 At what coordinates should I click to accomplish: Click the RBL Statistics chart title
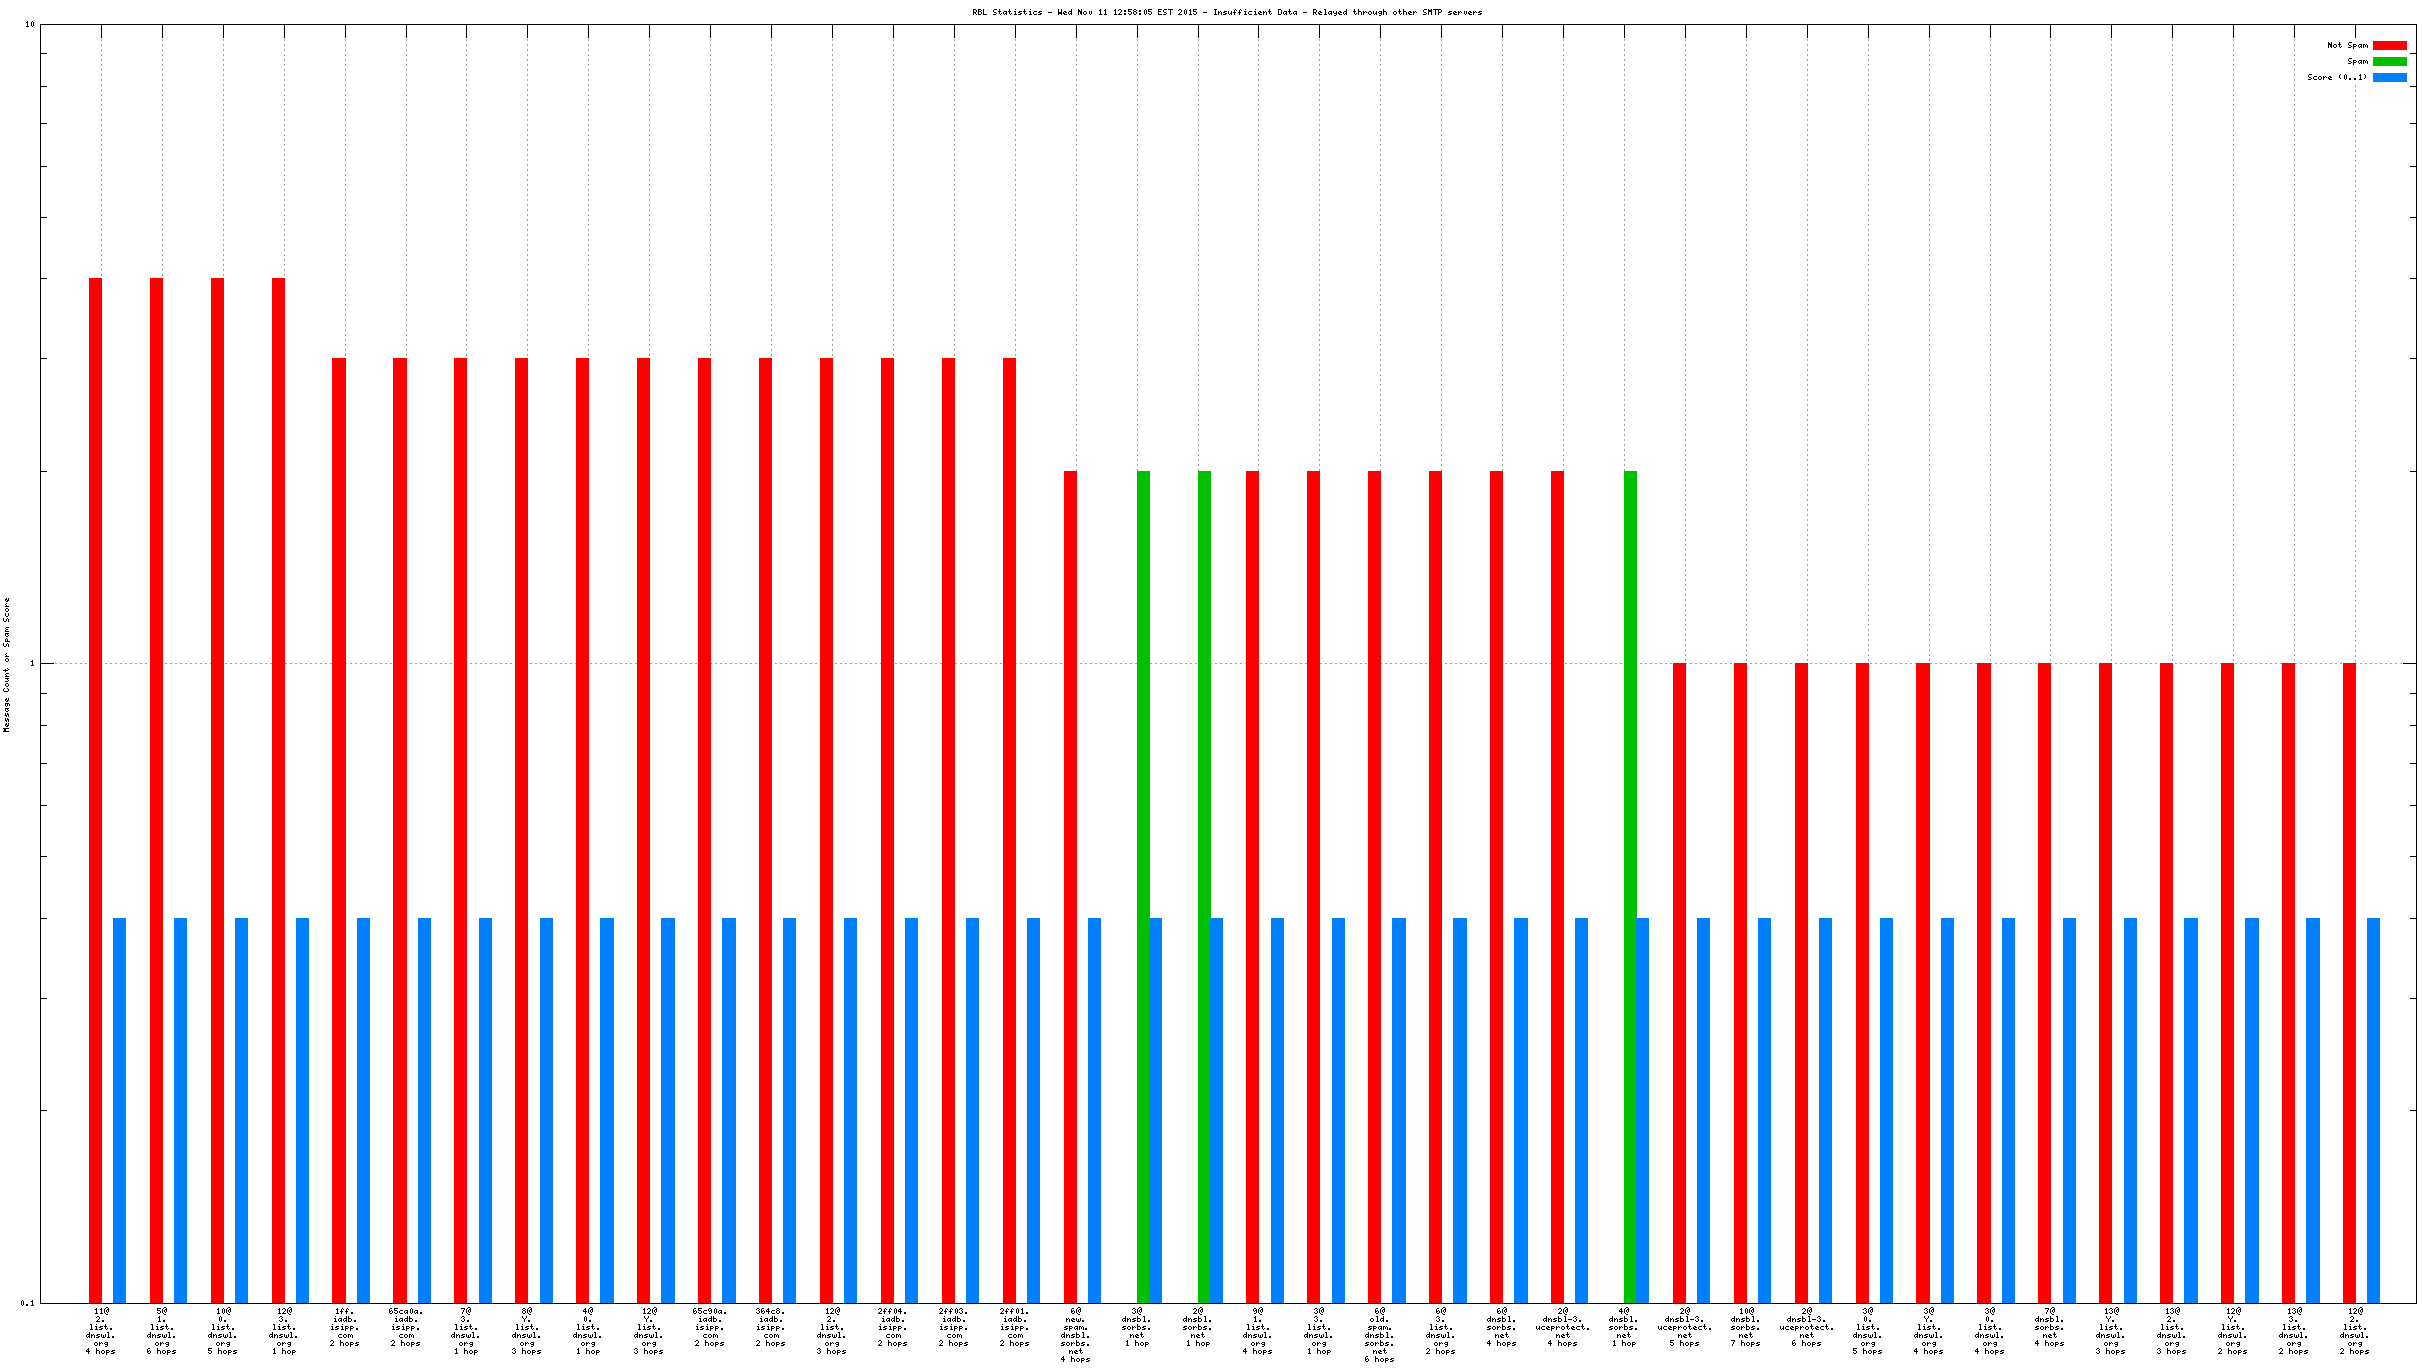[1227, 12]
